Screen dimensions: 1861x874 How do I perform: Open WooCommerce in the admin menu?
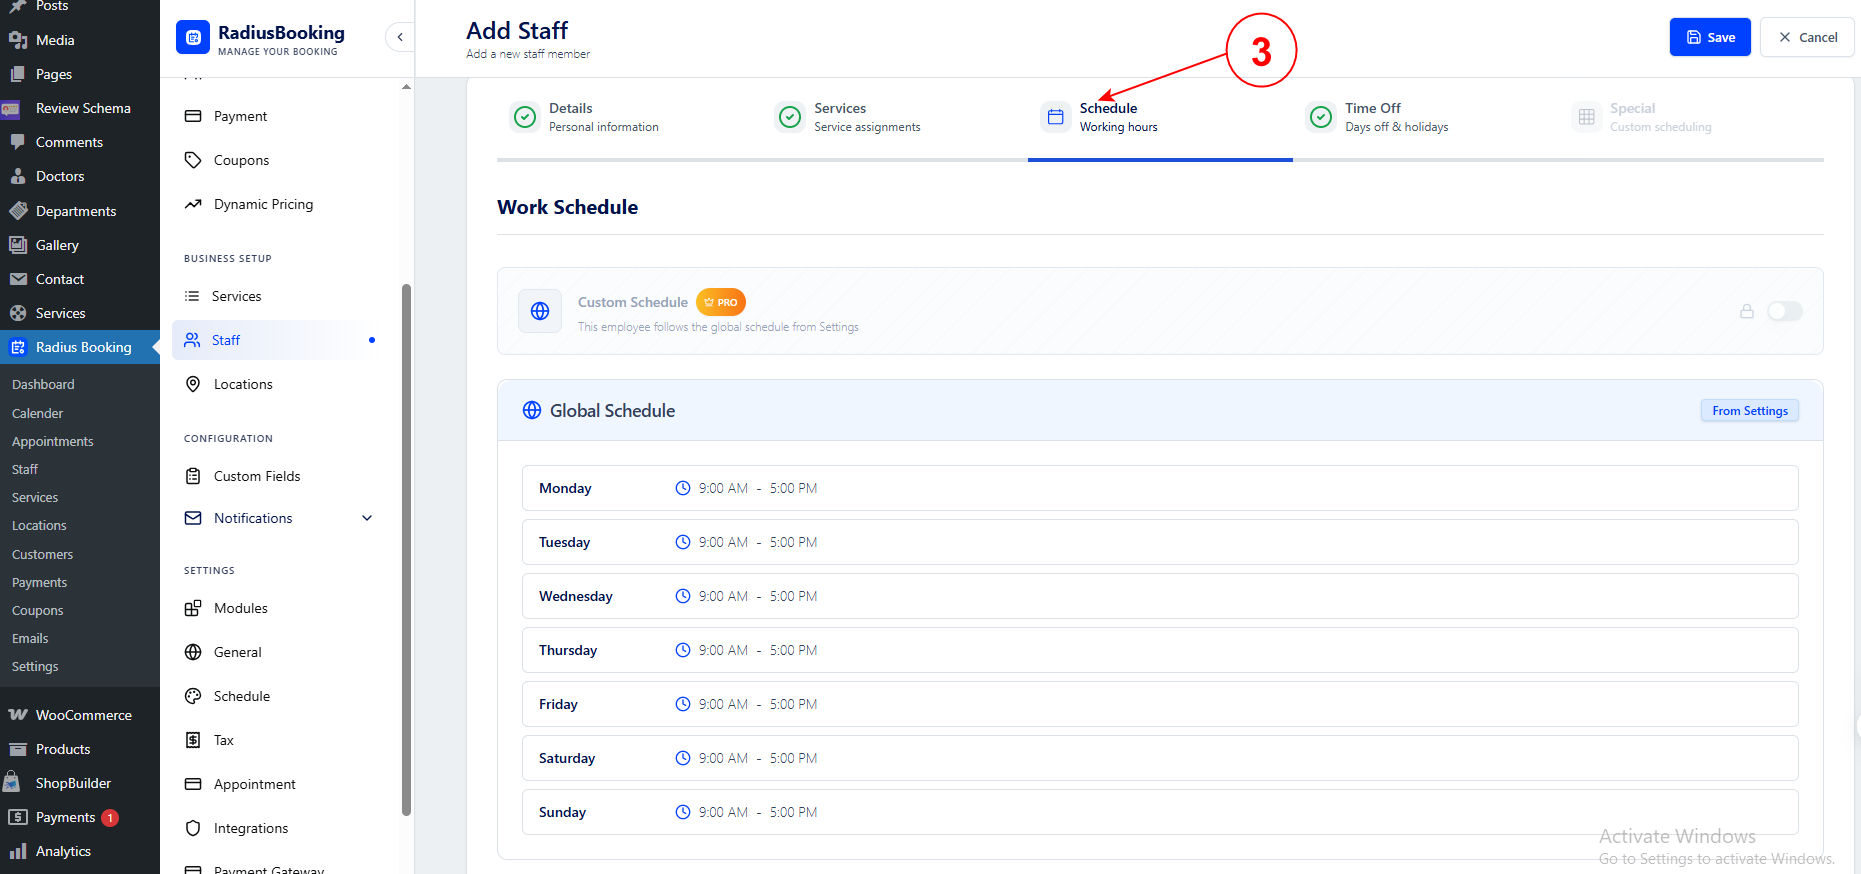pyautogui.click(x=80, y=715)
